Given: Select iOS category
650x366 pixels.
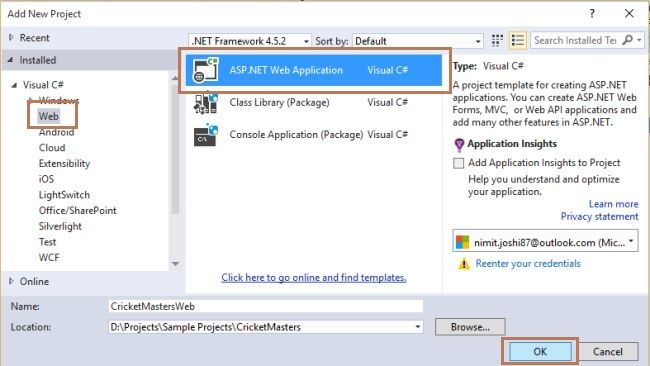Looking at the screenshot, I should click(46, 179).
